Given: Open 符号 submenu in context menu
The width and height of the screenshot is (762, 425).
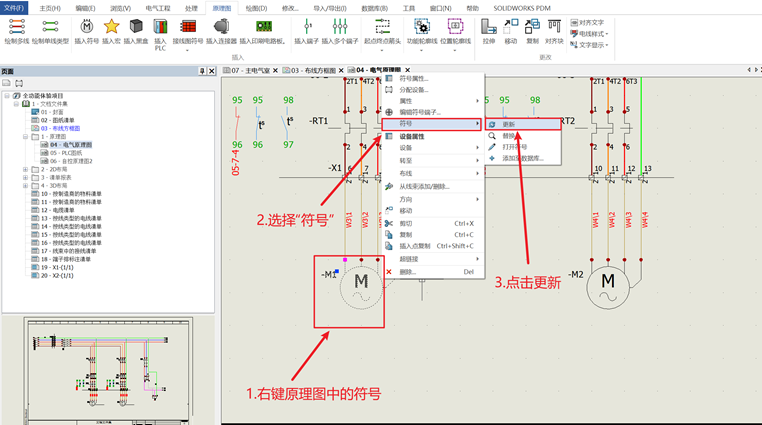Looking at the screenshot, I should pos(432,124).
